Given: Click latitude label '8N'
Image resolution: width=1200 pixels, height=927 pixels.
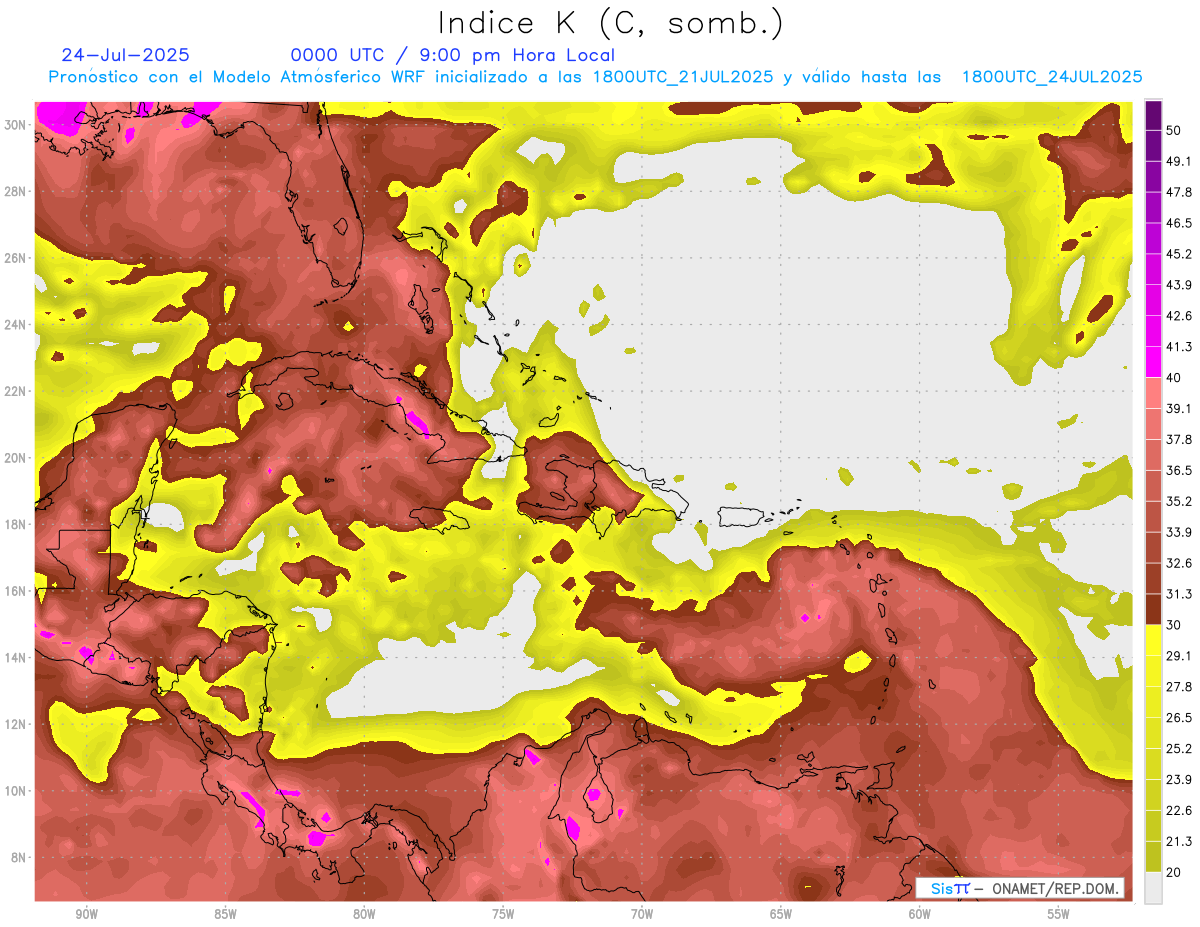Looking at the screenshot, I should [20, 857].
